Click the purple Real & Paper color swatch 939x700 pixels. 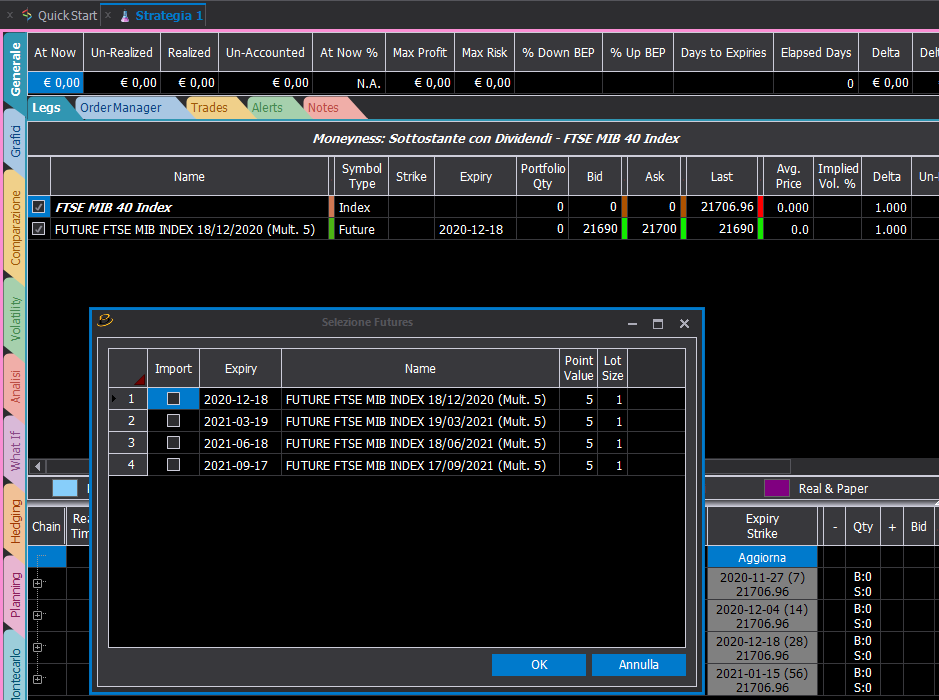(x=777, y=488)
